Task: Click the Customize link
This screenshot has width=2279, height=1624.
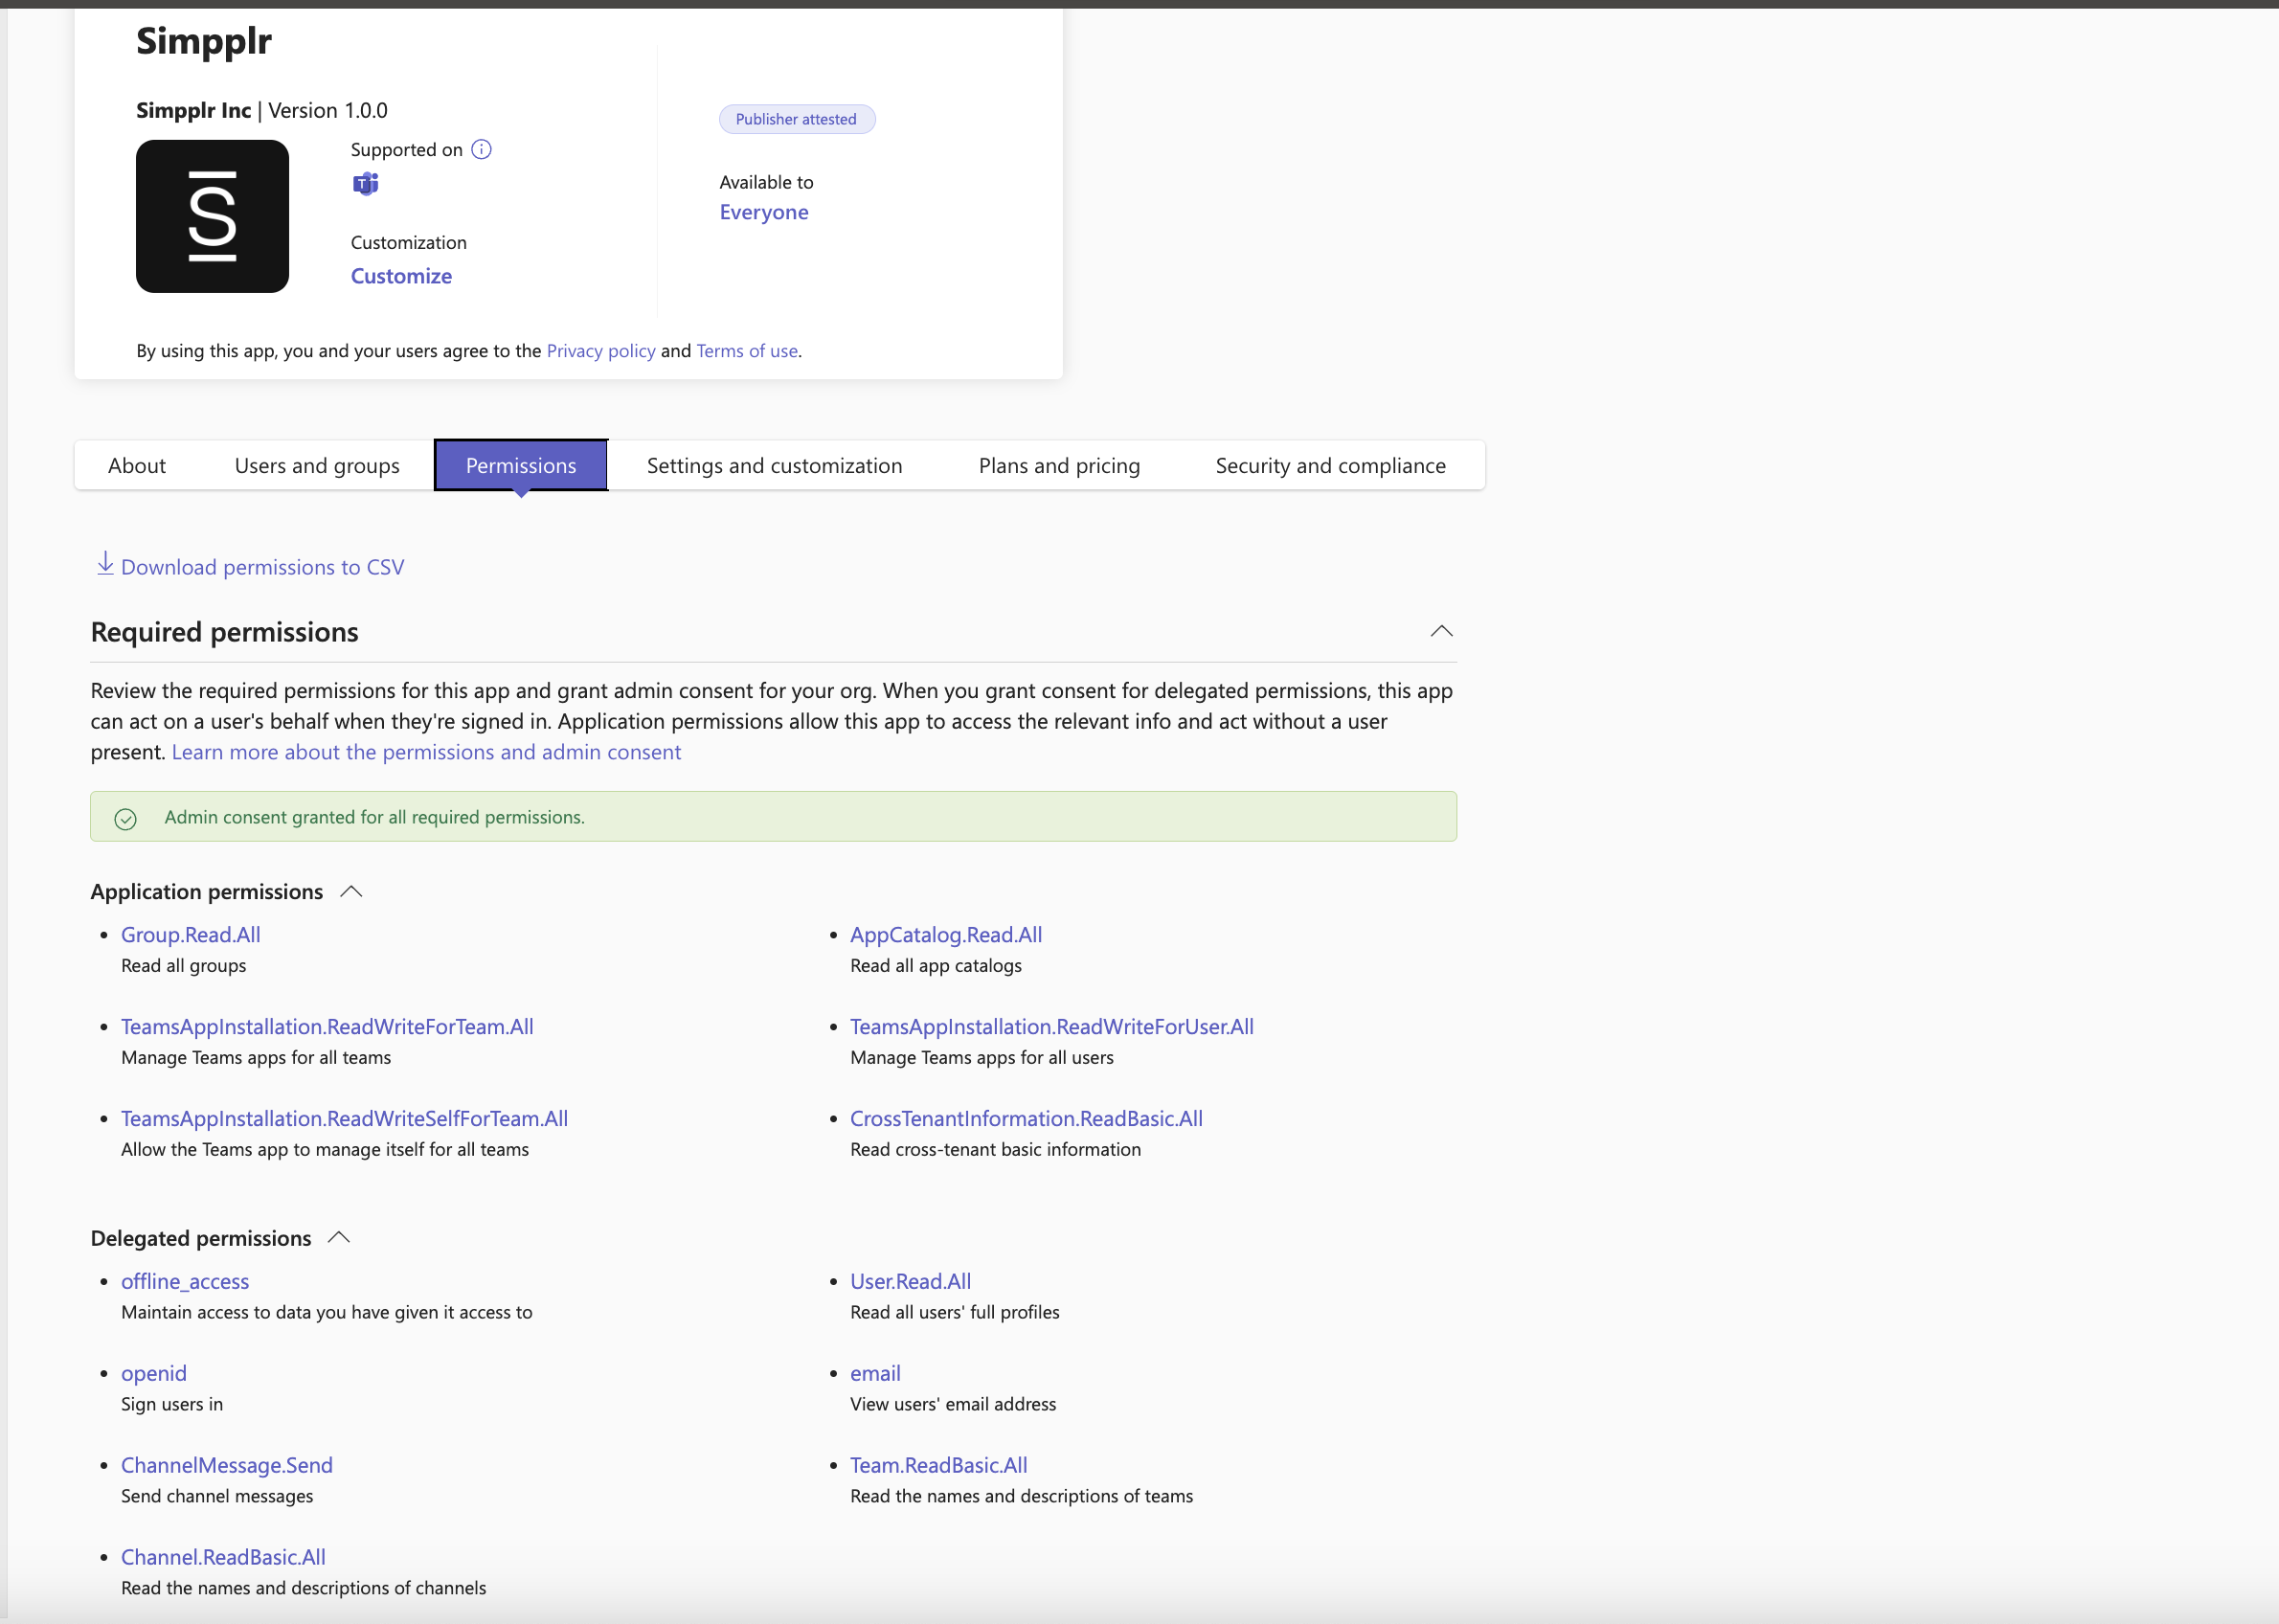Action: click(401, 276)
